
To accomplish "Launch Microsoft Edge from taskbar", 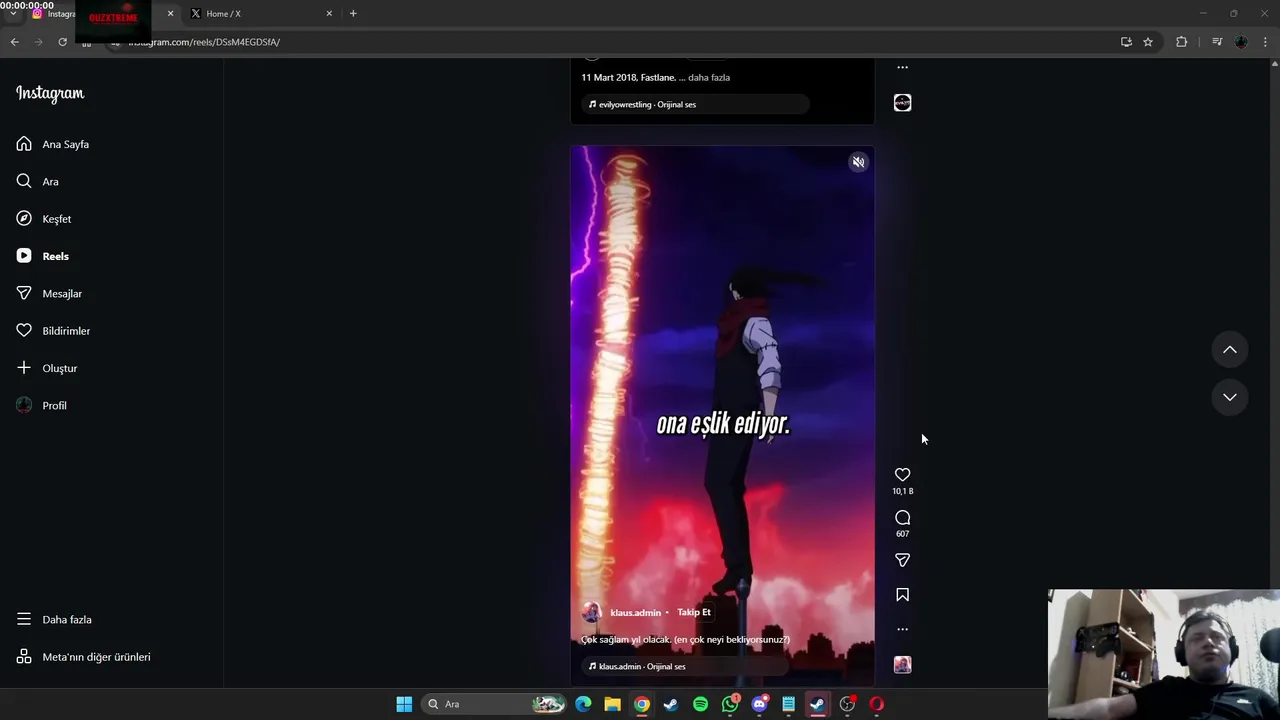I will [x=583, y=704].
